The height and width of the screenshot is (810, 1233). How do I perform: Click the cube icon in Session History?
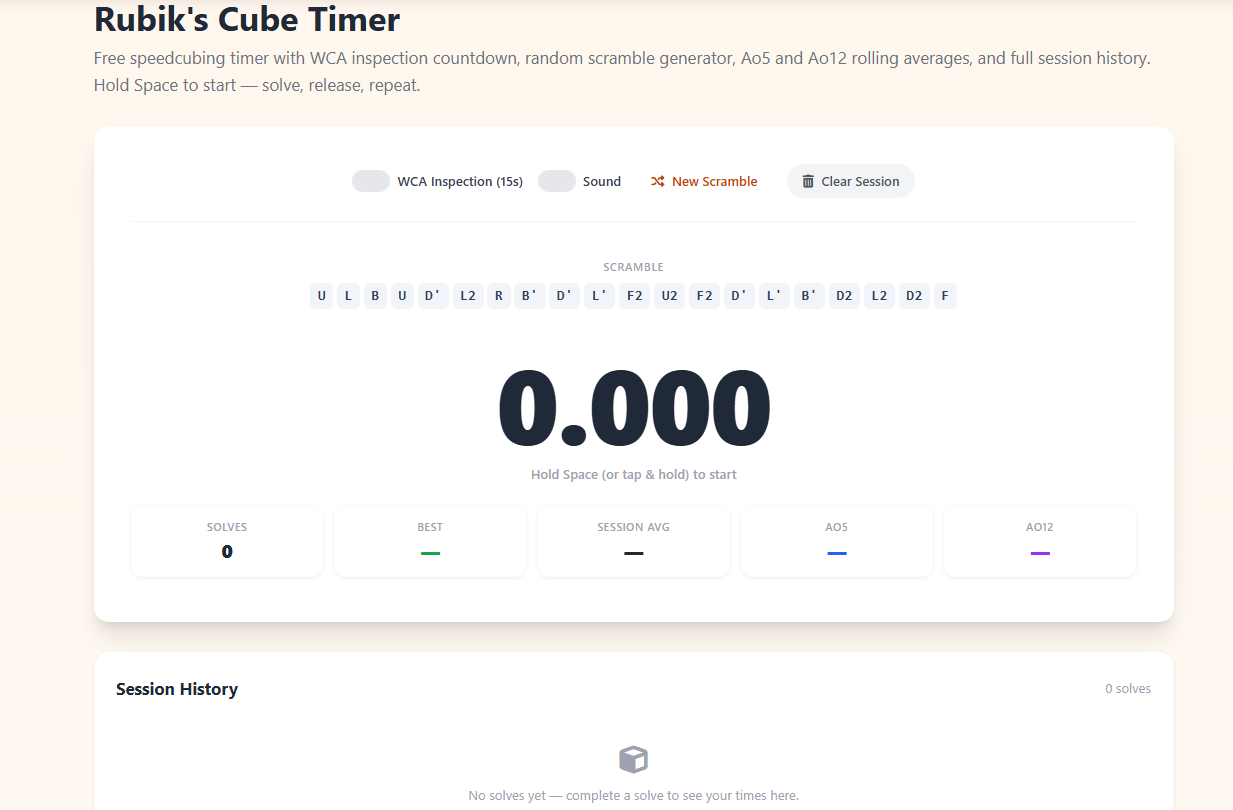(633, 759)
